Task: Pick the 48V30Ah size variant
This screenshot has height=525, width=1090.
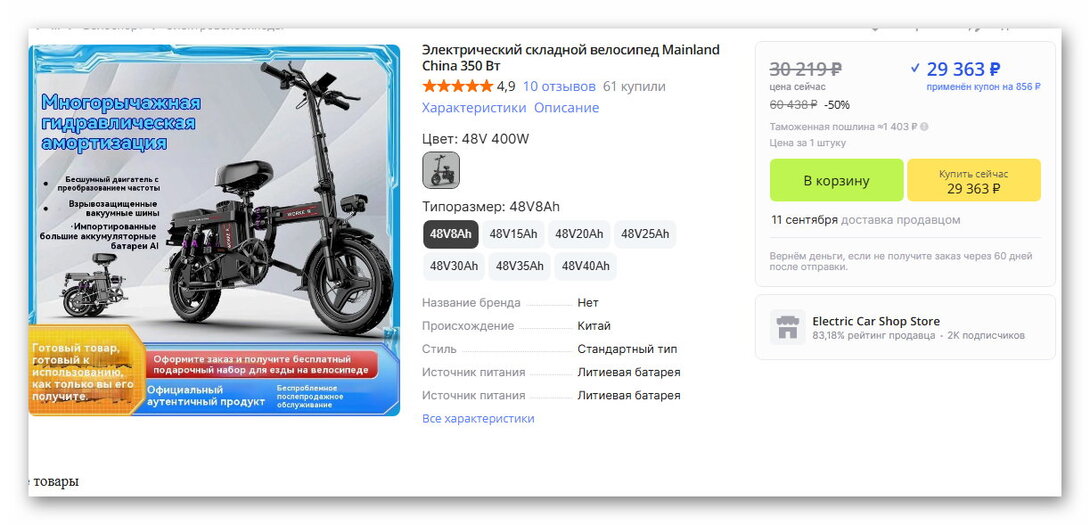Action: [x=454, y=266]
